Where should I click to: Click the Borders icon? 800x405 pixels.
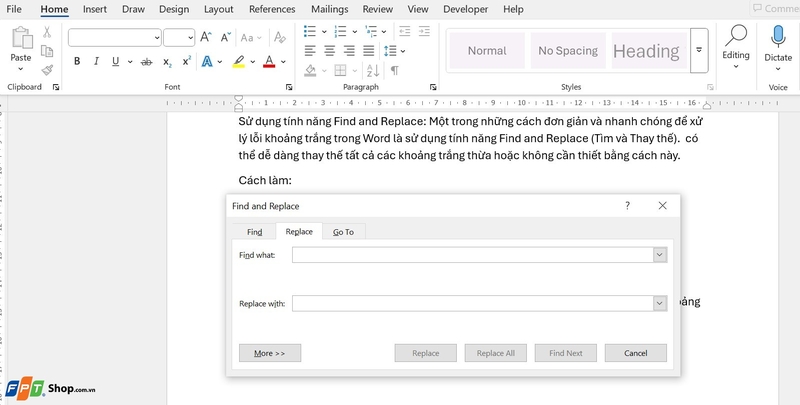tap(340, 70)
